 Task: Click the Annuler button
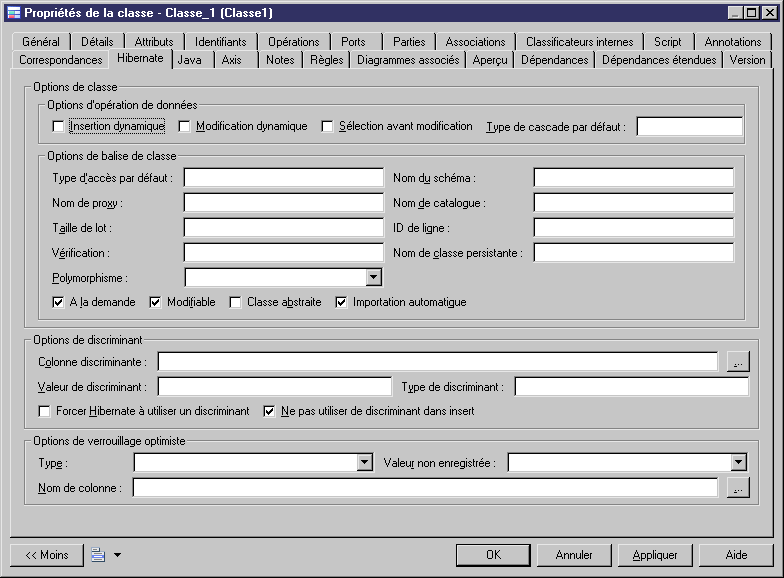coord(574,555)
